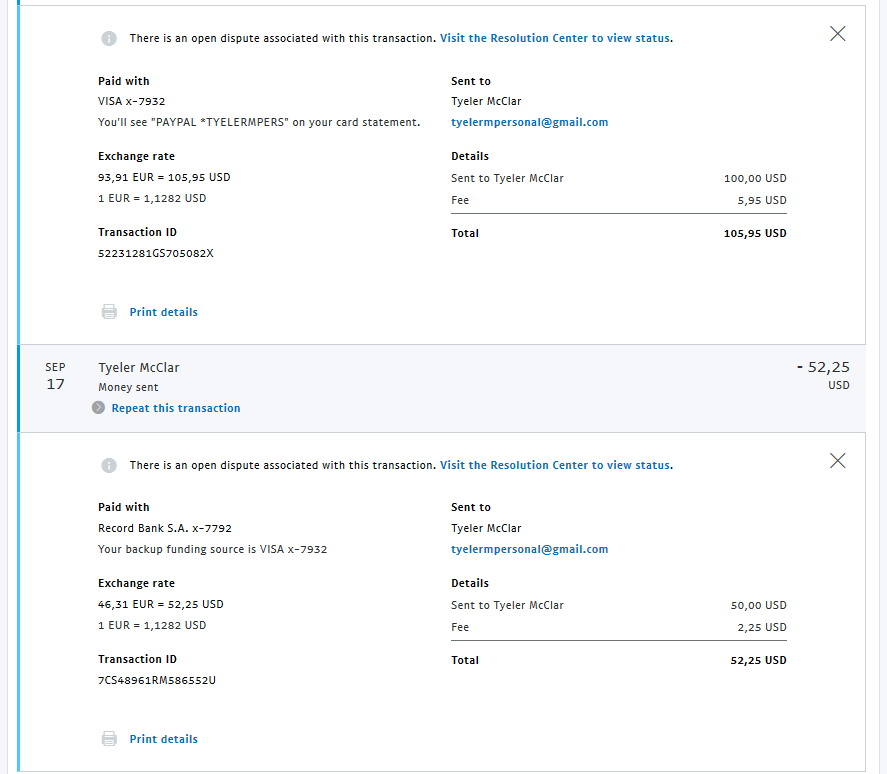Visit the Resolution Center from the VISA x-7932 transaction
This screenshot has width=887, height=774.
(556, 38)
